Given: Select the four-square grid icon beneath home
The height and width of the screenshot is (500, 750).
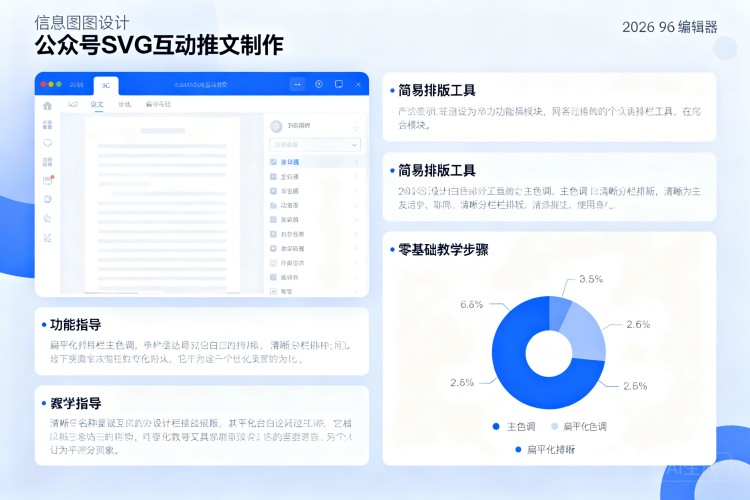Looking at the screenshot, I should (x=47, y=125).
